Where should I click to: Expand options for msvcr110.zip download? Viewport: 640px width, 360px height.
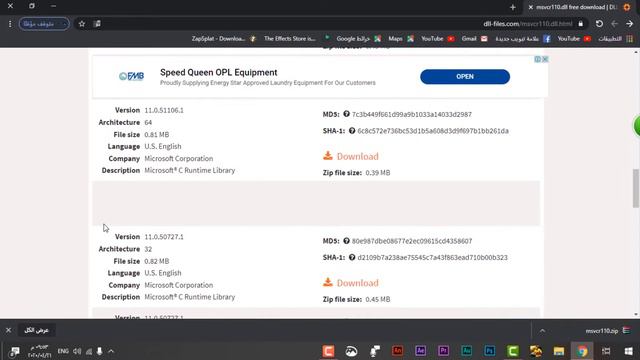tap(542, 331)
